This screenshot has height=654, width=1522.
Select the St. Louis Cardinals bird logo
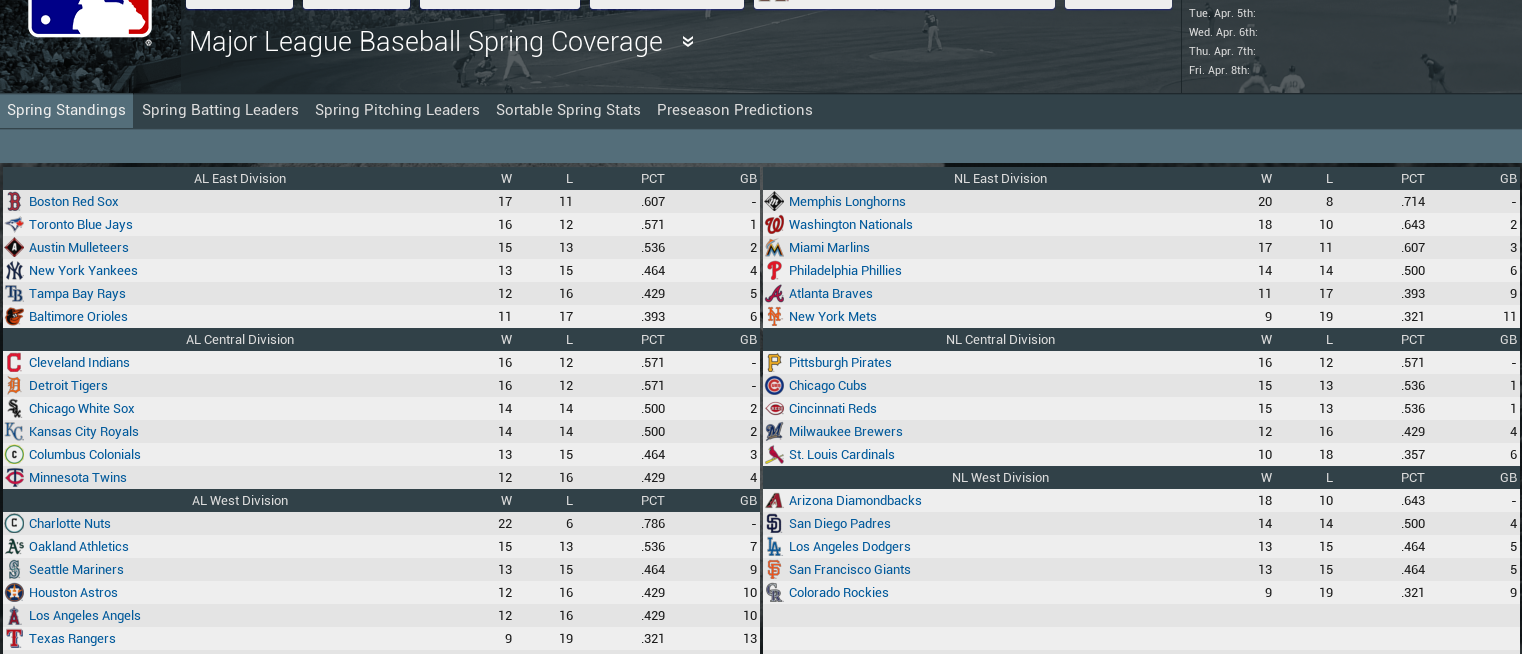pos(774,455)
